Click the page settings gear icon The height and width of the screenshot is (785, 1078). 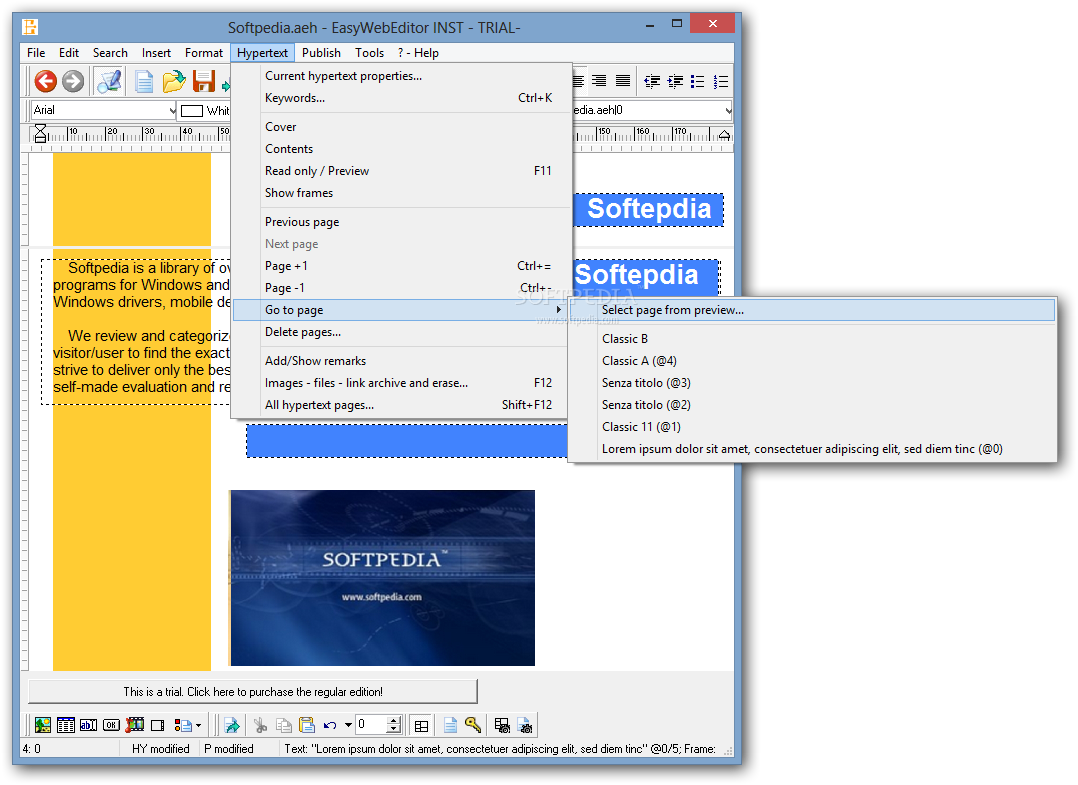click(525, 725)
